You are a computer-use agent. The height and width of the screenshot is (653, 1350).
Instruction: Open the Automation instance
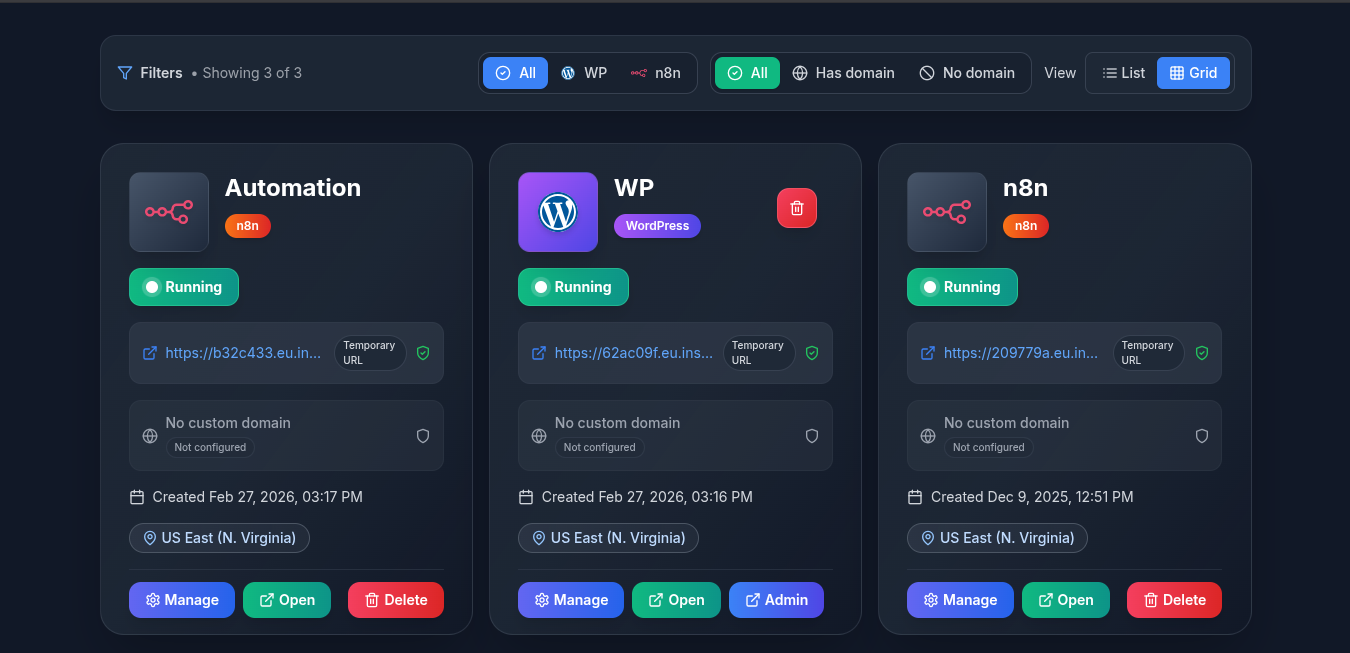point(287,600)
